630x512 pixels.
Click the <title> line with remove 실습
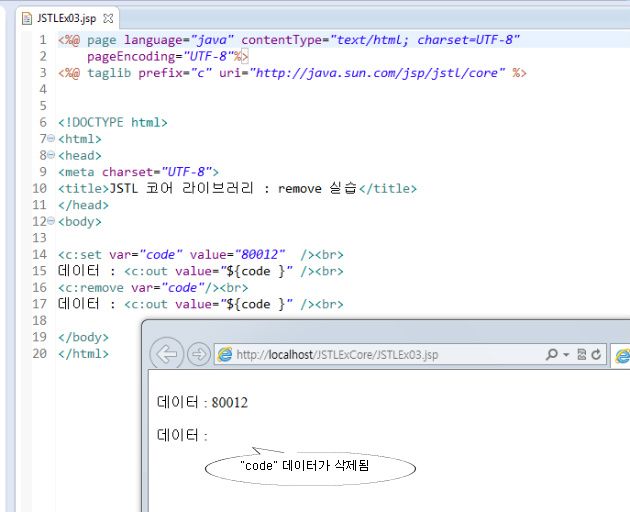tap(237, 188)
